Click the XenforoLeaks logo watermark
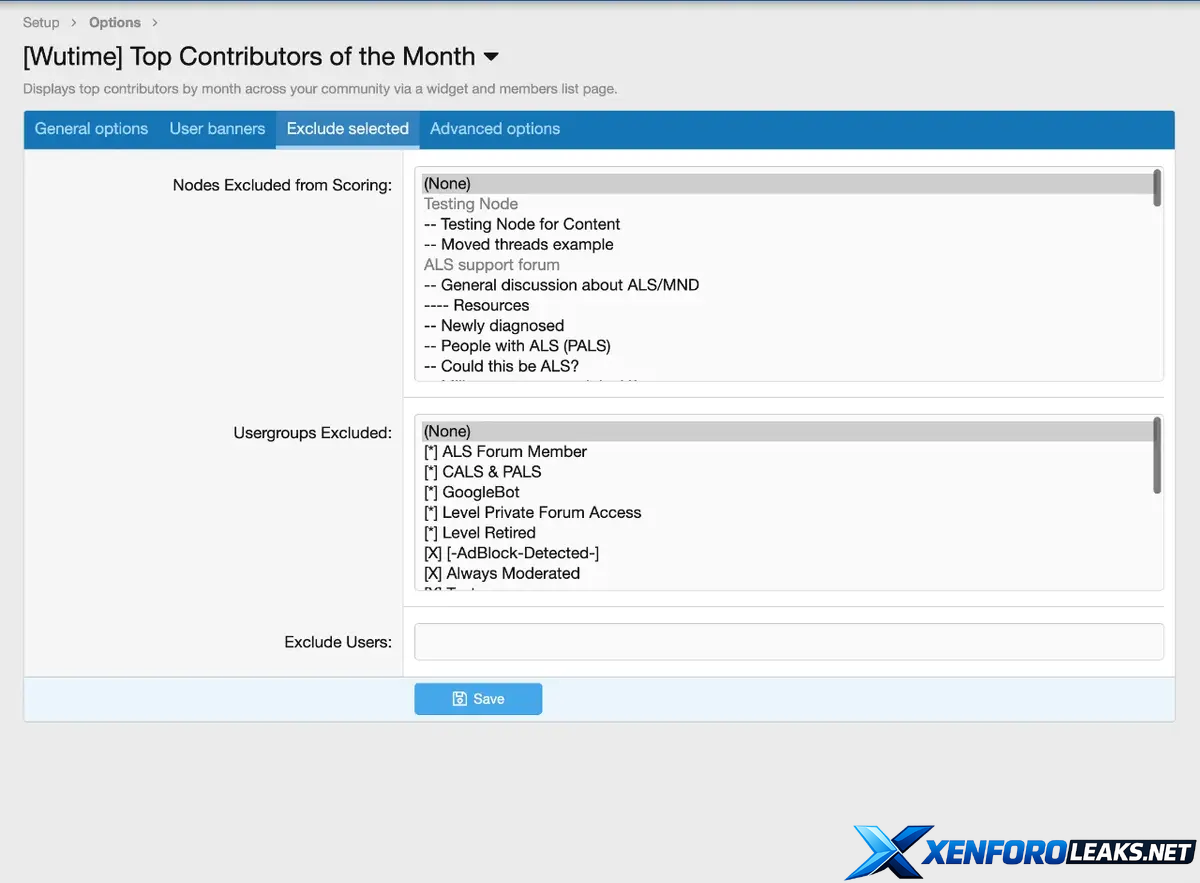1200x883 pixels. [x=1022, y=851]
